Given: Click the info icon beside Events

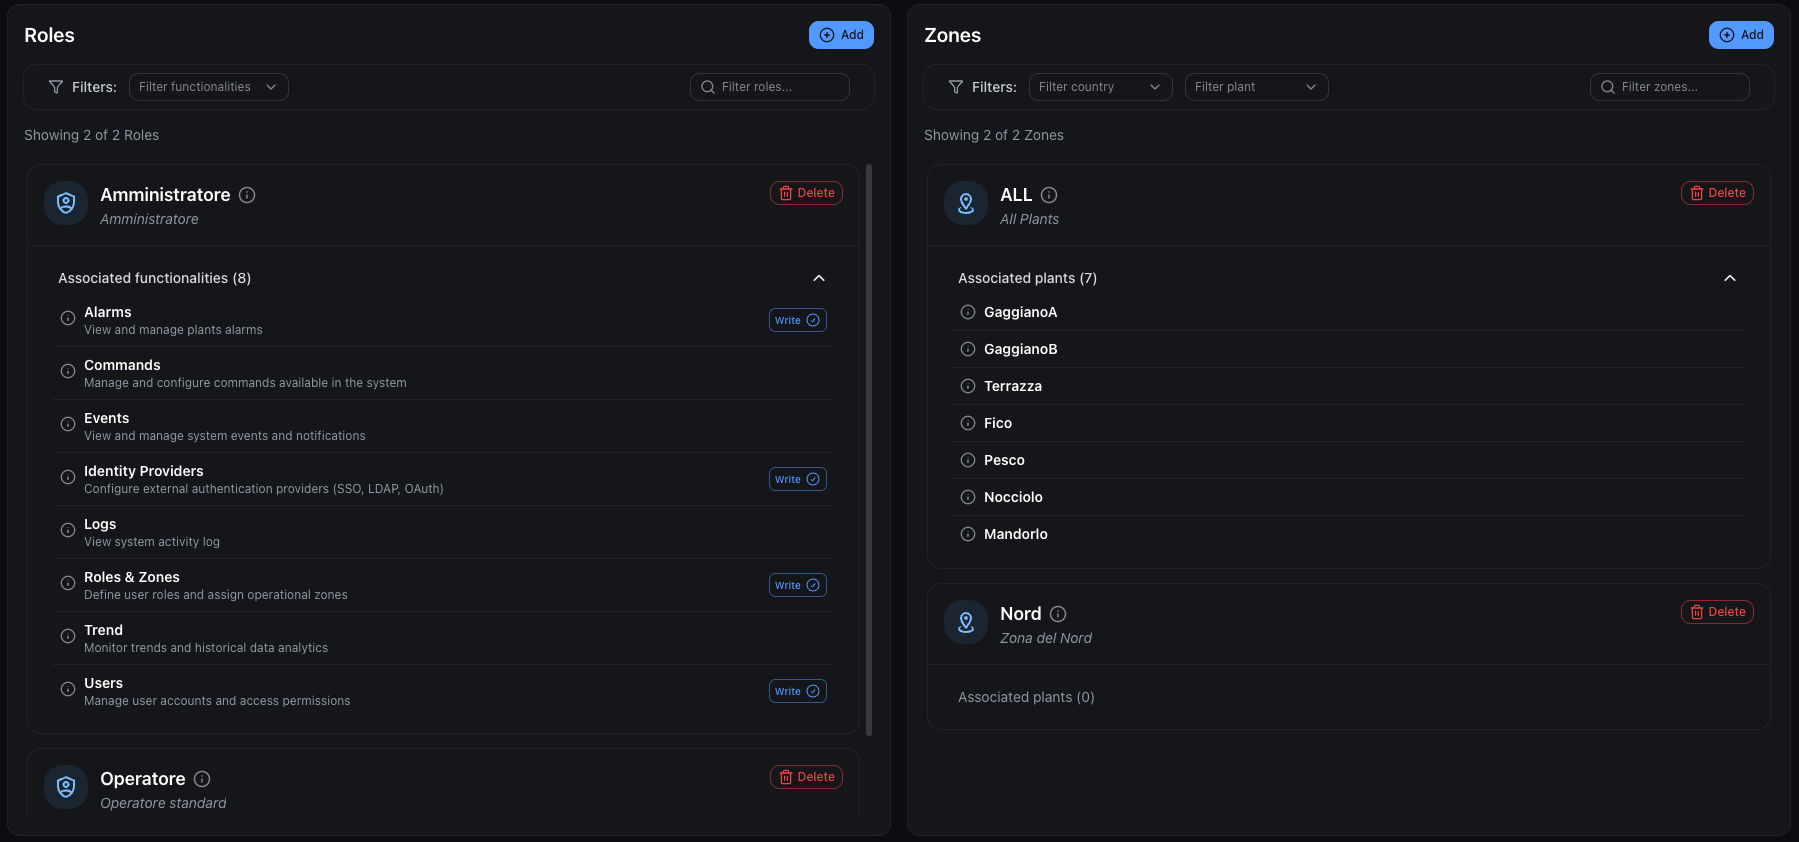Looking at the screenshot, I should (x=68, y=424).
